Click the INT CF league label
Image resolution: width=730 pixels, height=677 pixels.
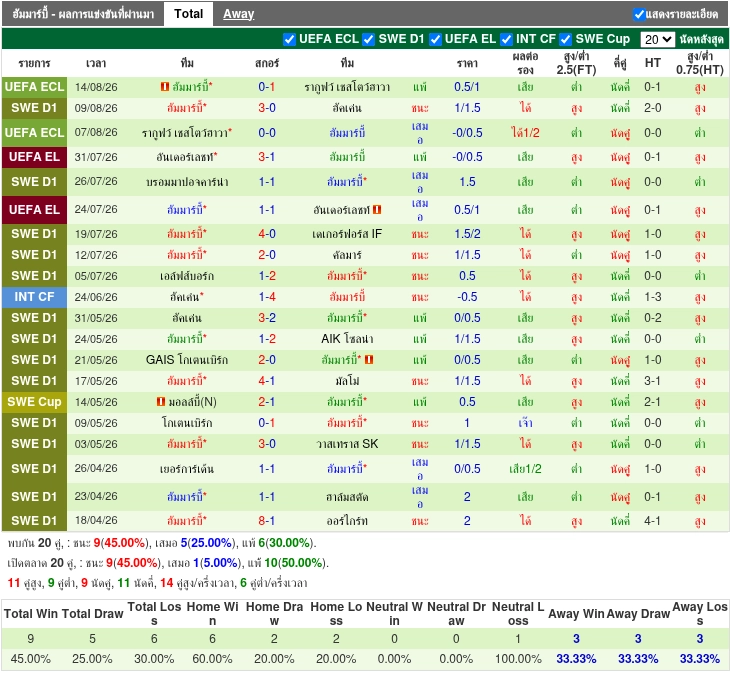coord(34,297)
